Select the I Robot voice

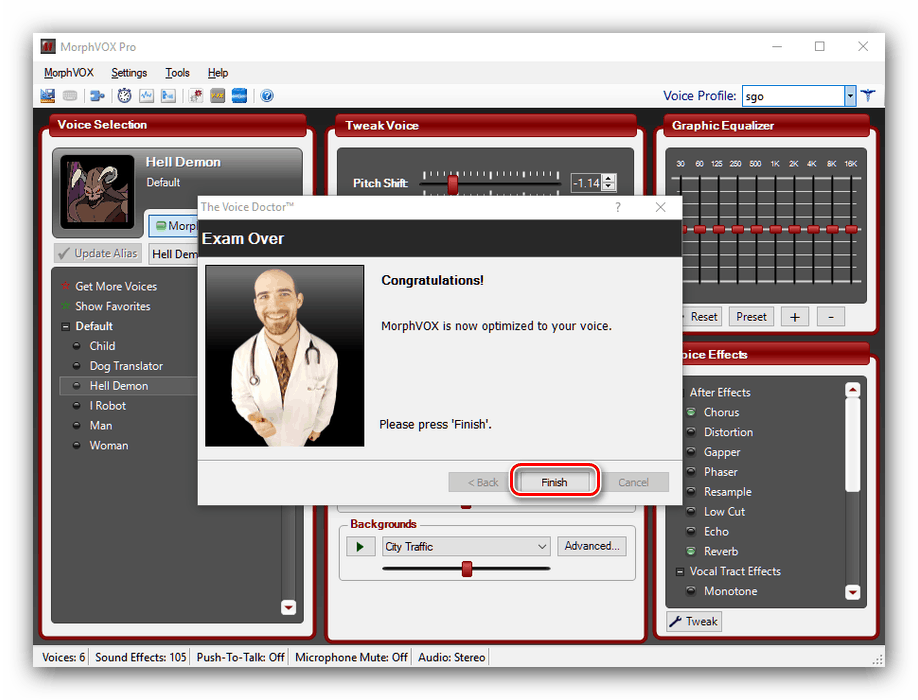108,406
